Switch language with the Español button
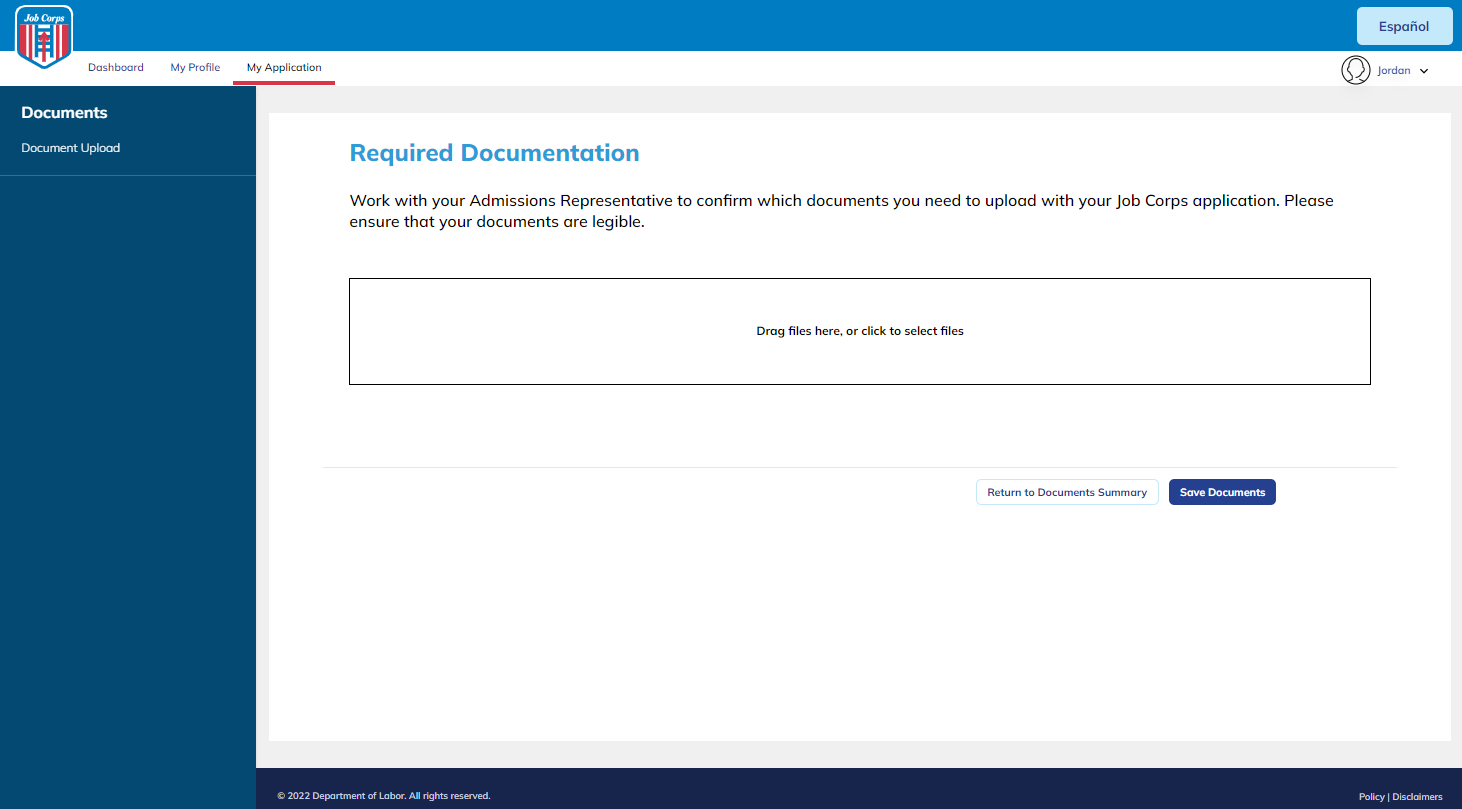The height and width of the screenshot is (809, 1462). 1404,26
